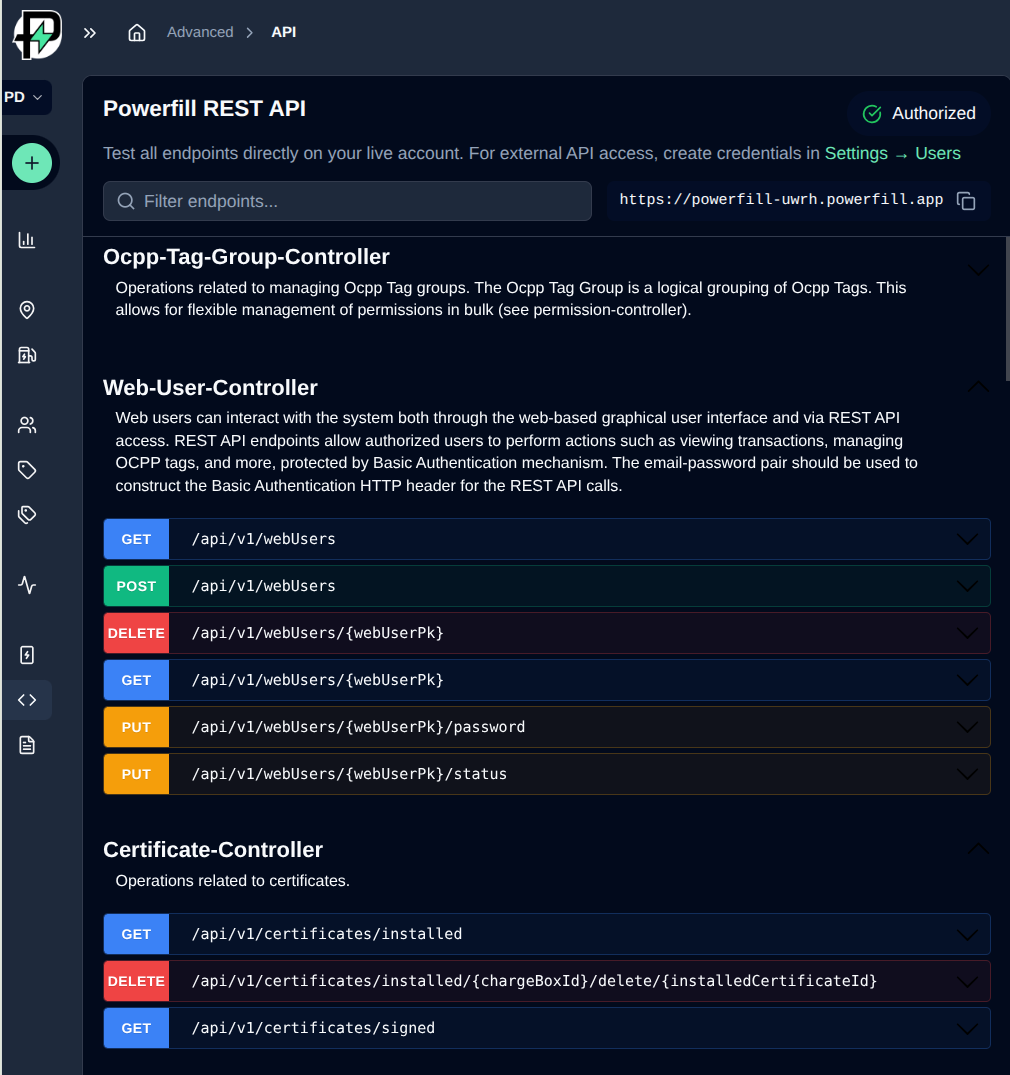Expand the Ocpp-Tag-Group-Controller section

pyautogui.click(x=977, y=268)
